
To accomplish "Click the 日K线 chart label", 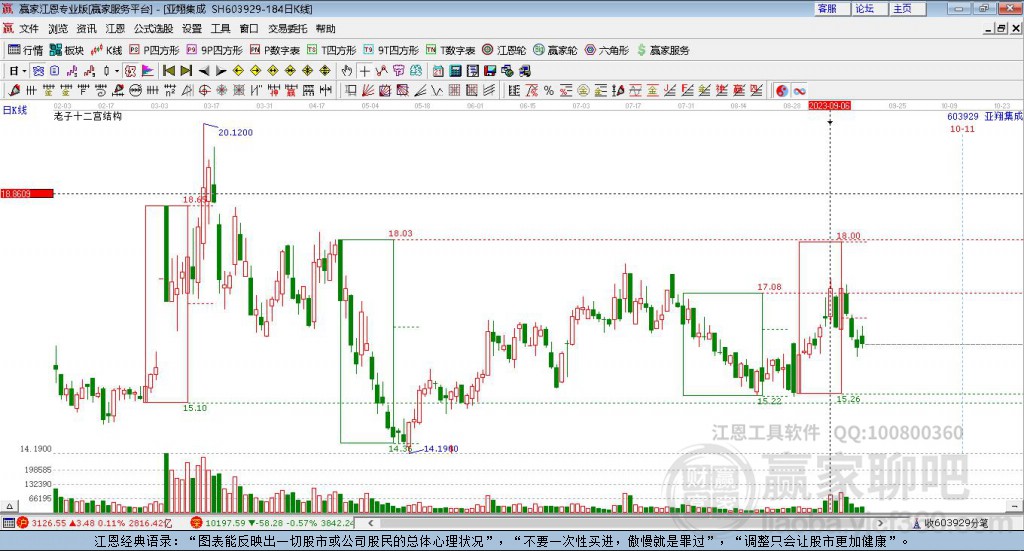I will tap(14, 110).
